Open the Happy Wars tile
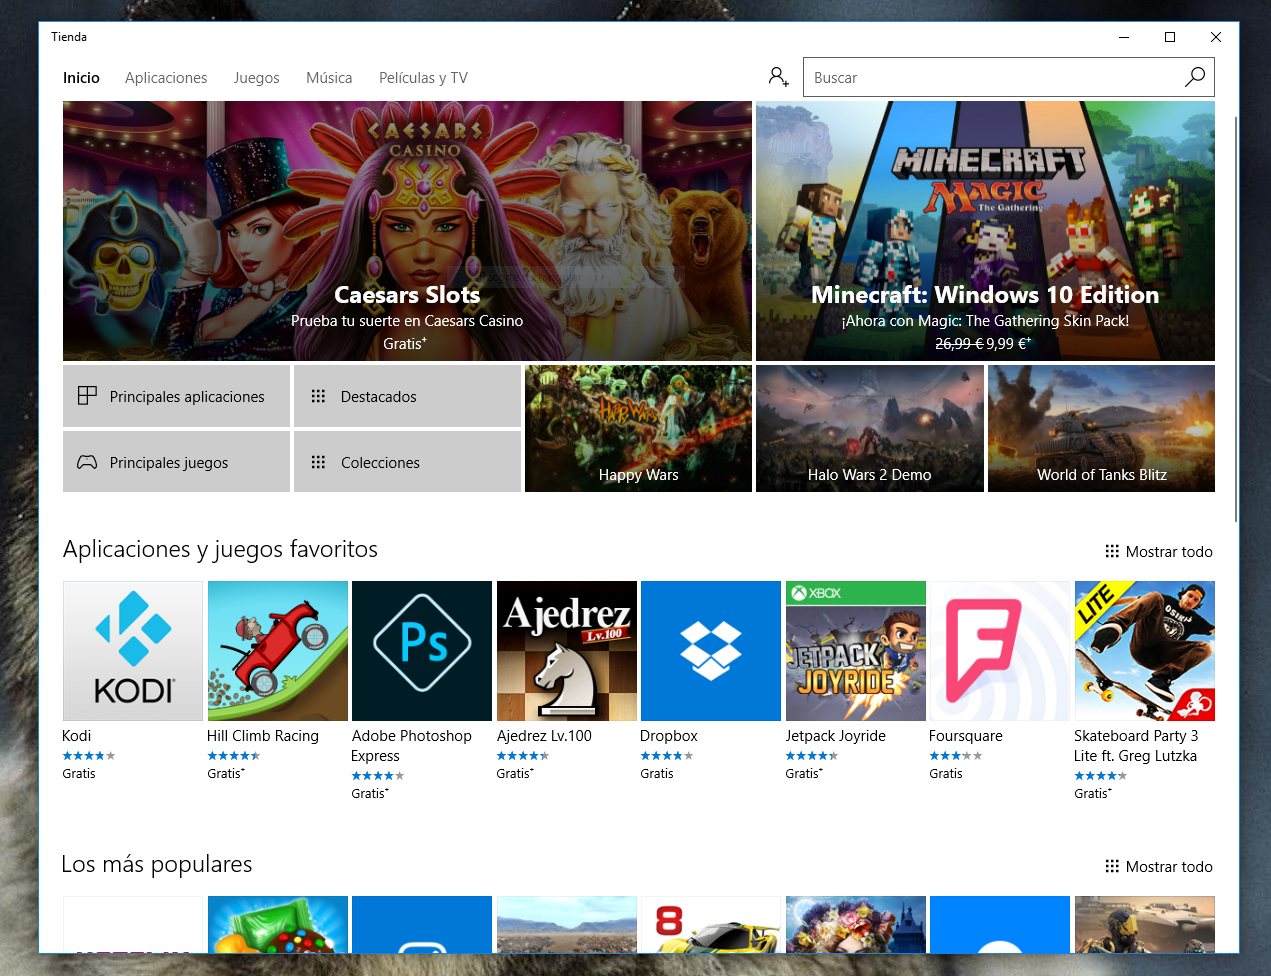The height and width of the screenshot is (976, 1271). 638,428
